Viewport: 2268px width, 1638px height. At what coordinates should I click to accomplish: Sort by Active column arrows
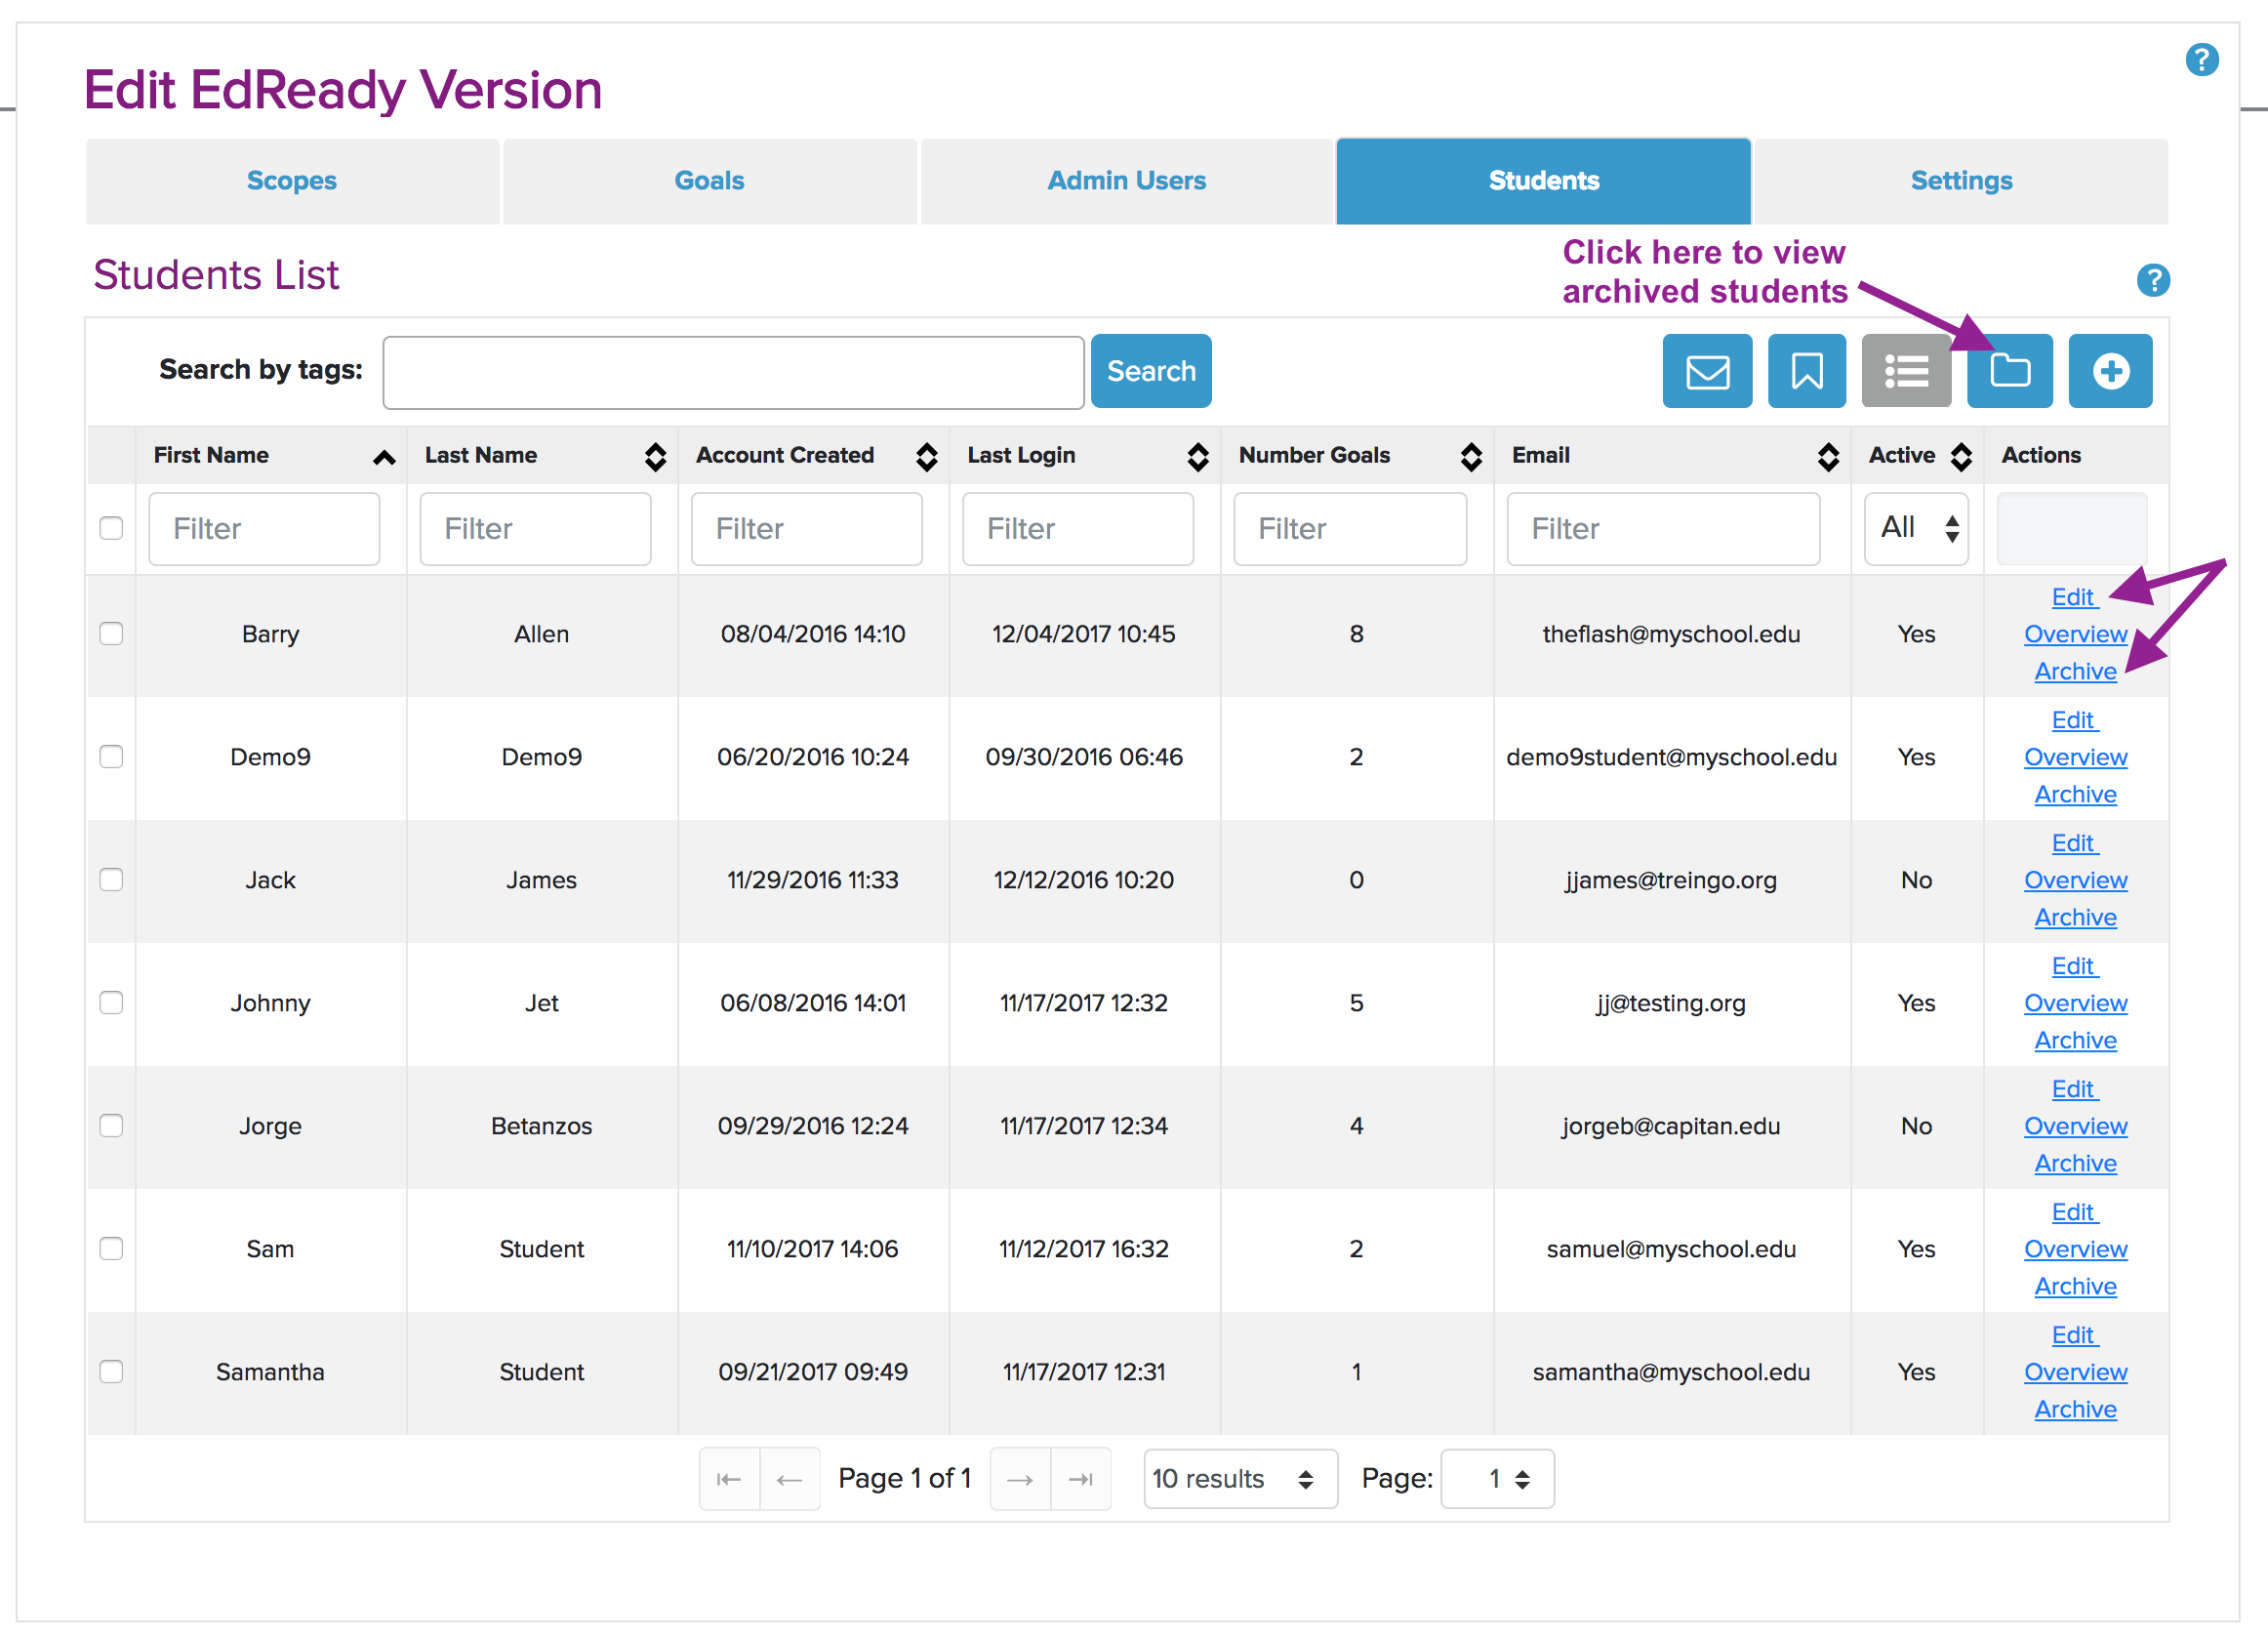pos(1961,457)
